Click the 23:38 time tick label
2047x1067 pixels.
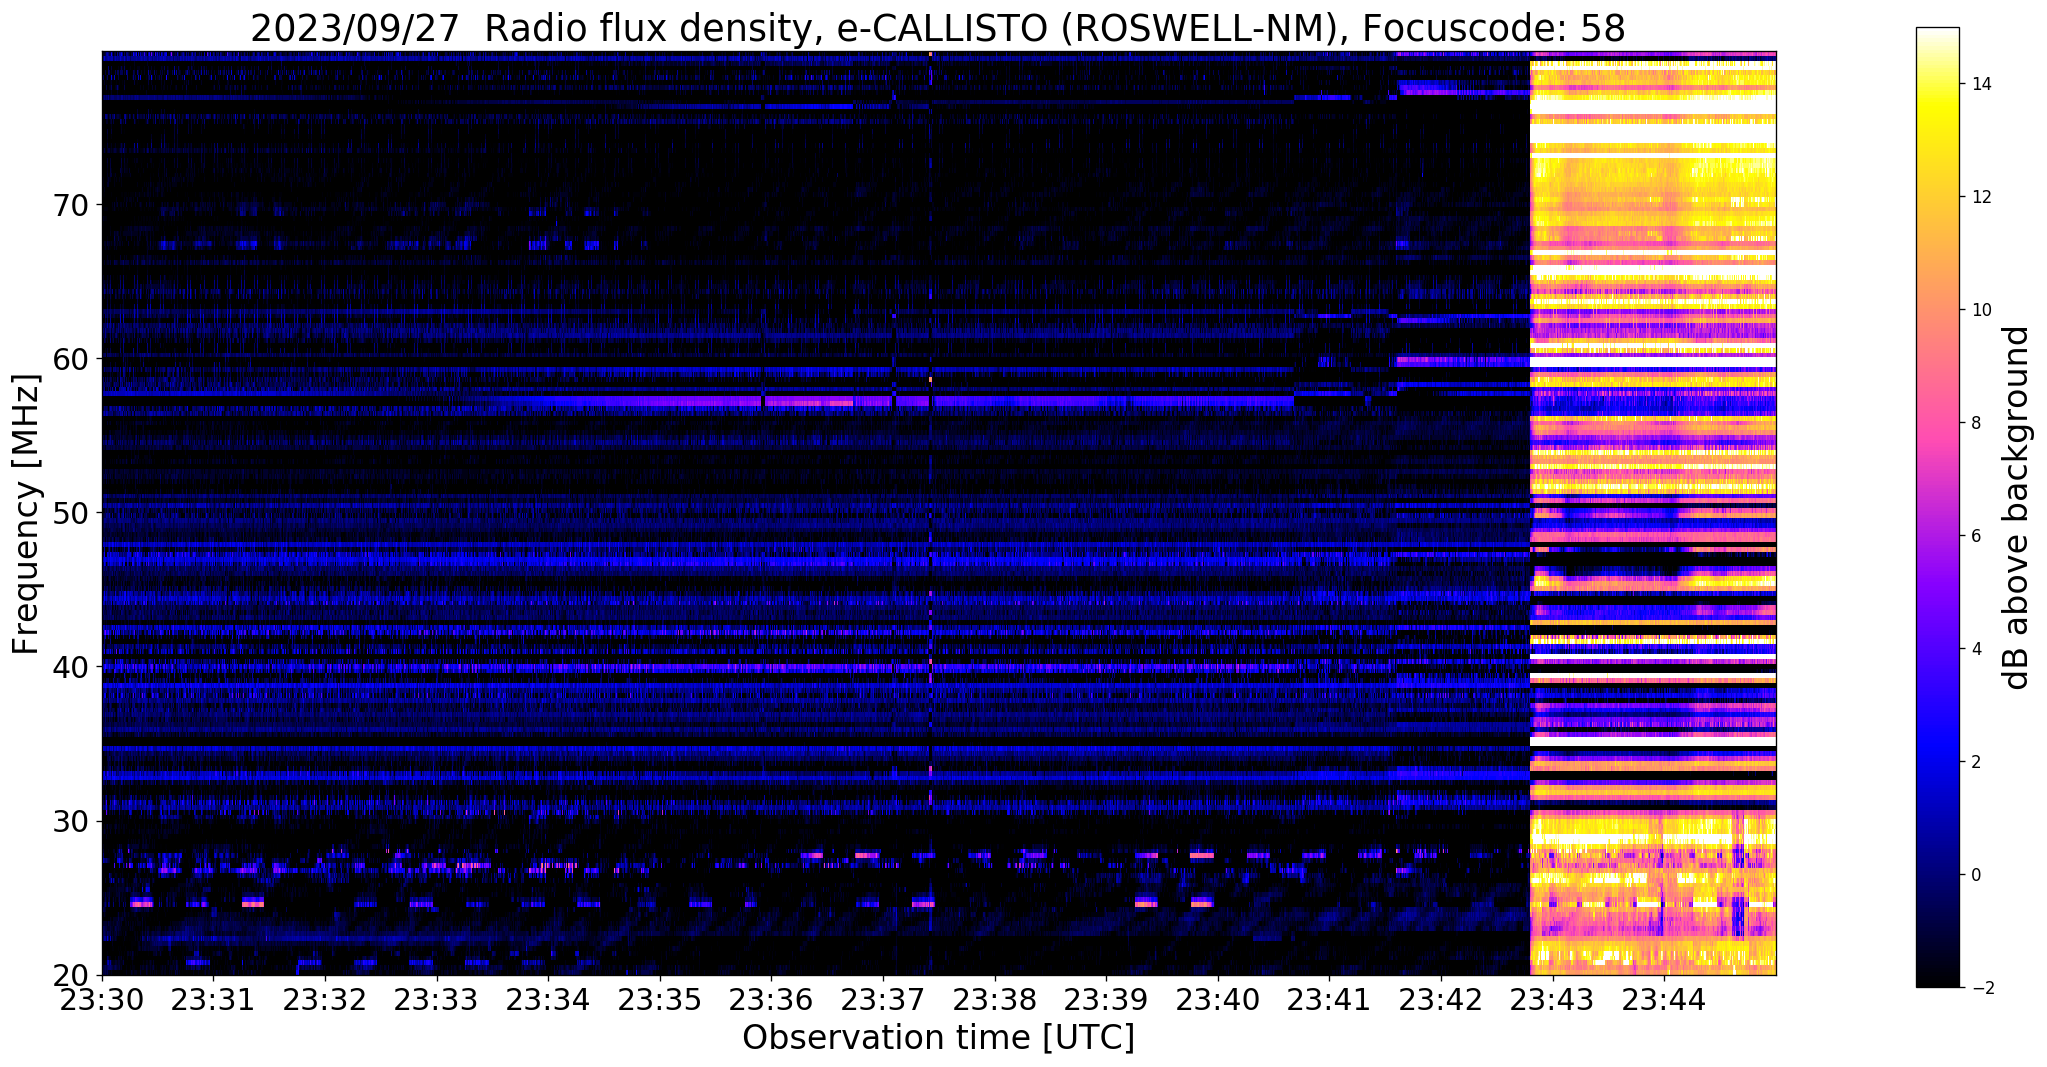[x=994, y=1000]
